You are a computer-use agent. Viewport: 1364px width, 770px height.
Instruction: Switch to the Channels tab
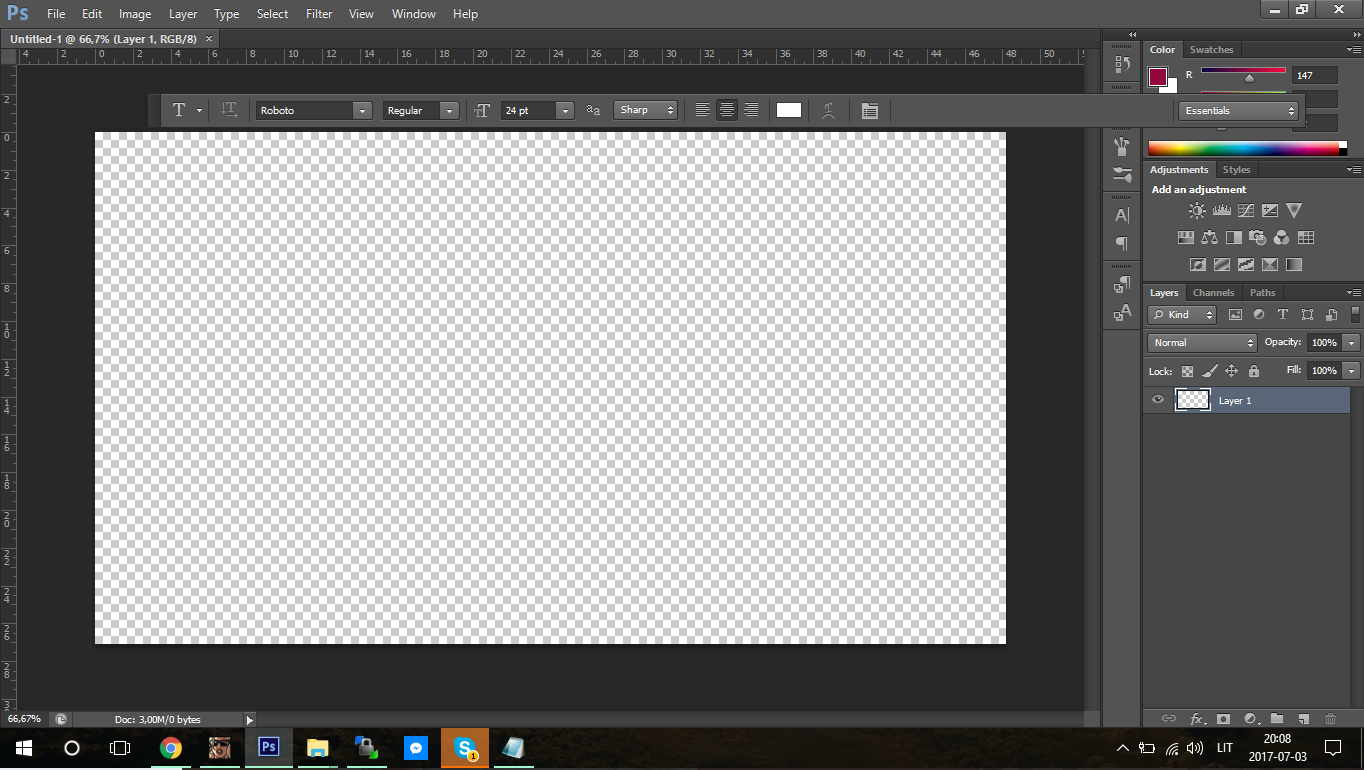coord(1213,293)
